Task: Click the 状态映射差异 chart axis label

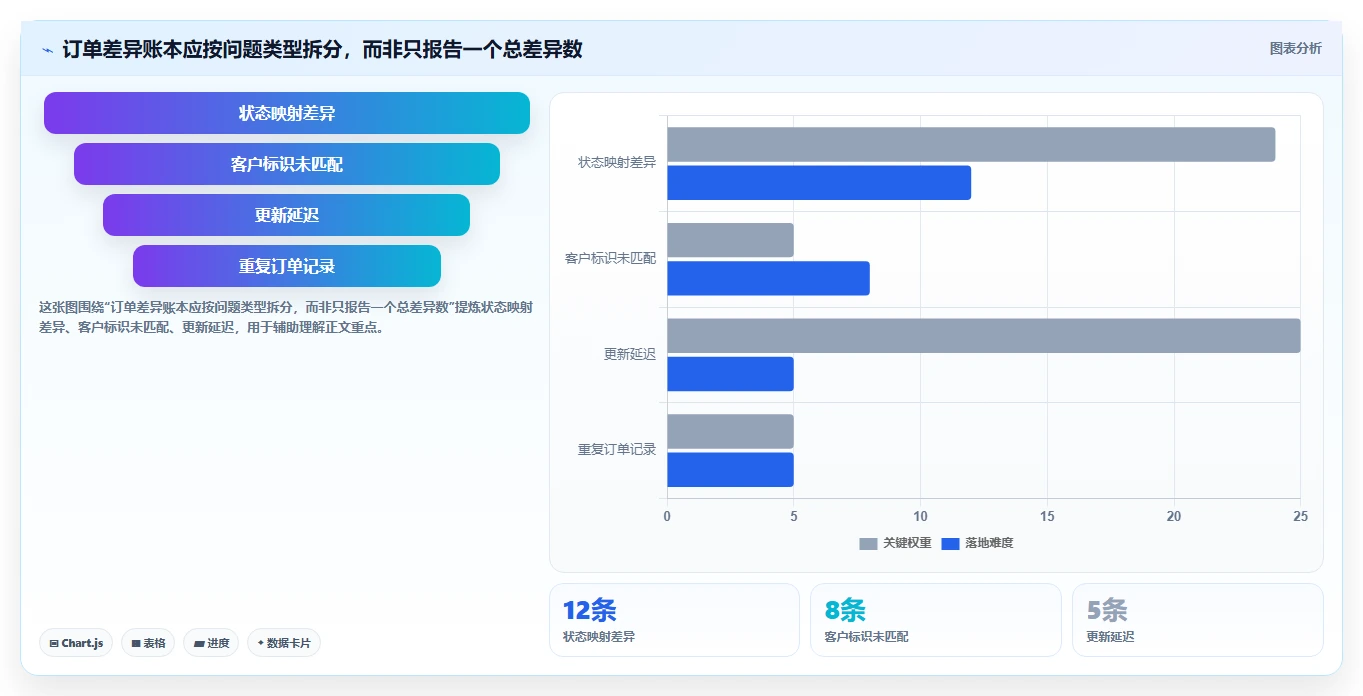Action: [x=617, y=162]
